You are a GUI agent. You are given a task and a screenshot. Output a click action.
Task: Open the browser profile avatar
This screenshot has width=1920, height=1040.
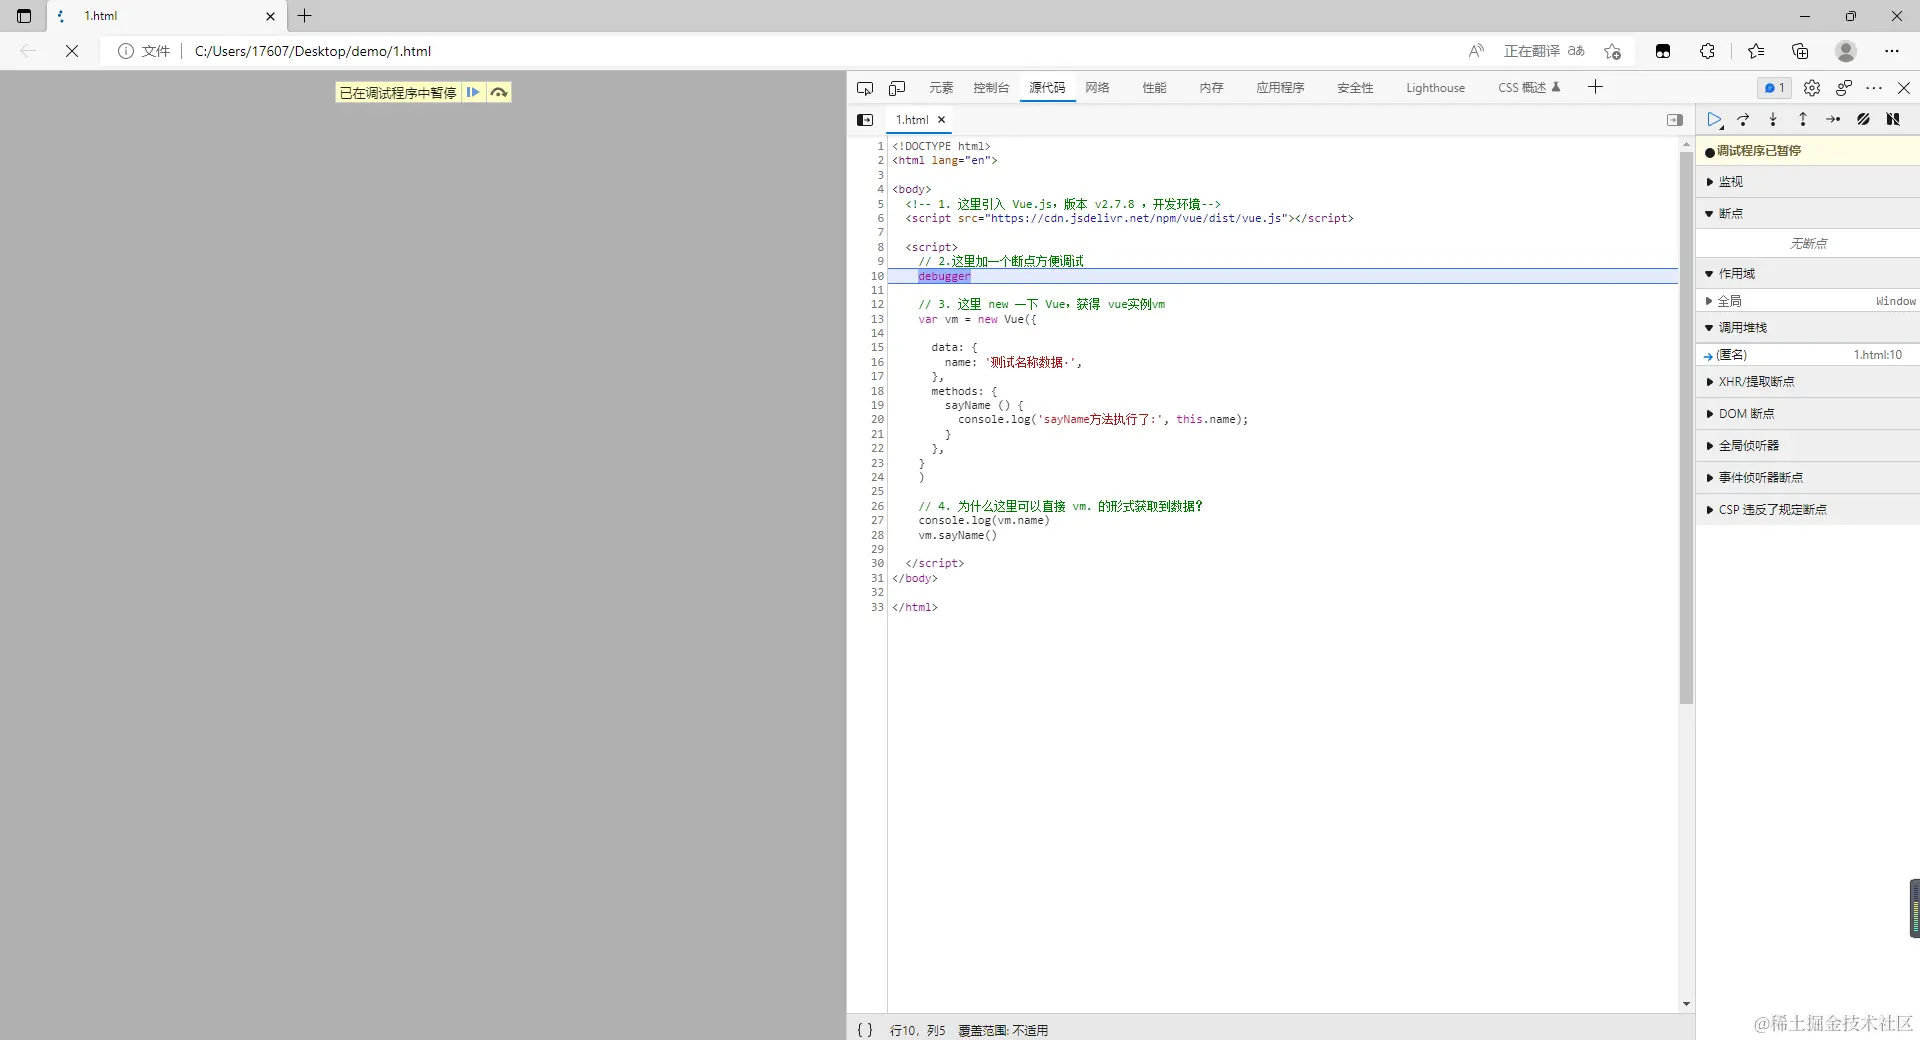coord(1846,51)
